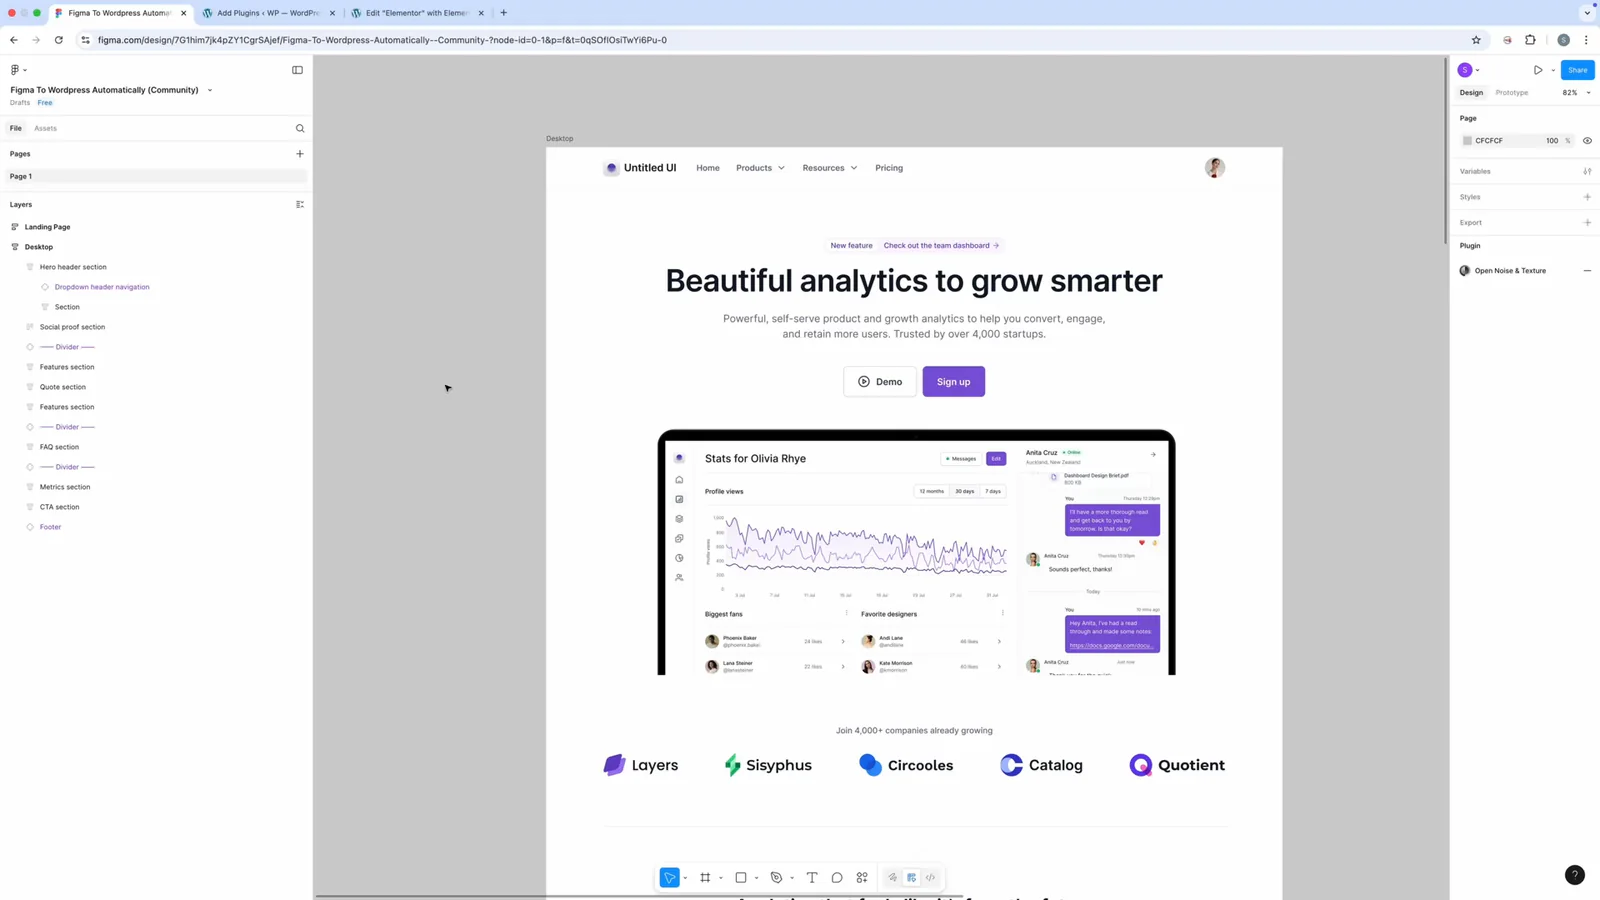Open Frame tool options dropdown arrow
The width and height of the screenshot is (1600, 900).
720,878
